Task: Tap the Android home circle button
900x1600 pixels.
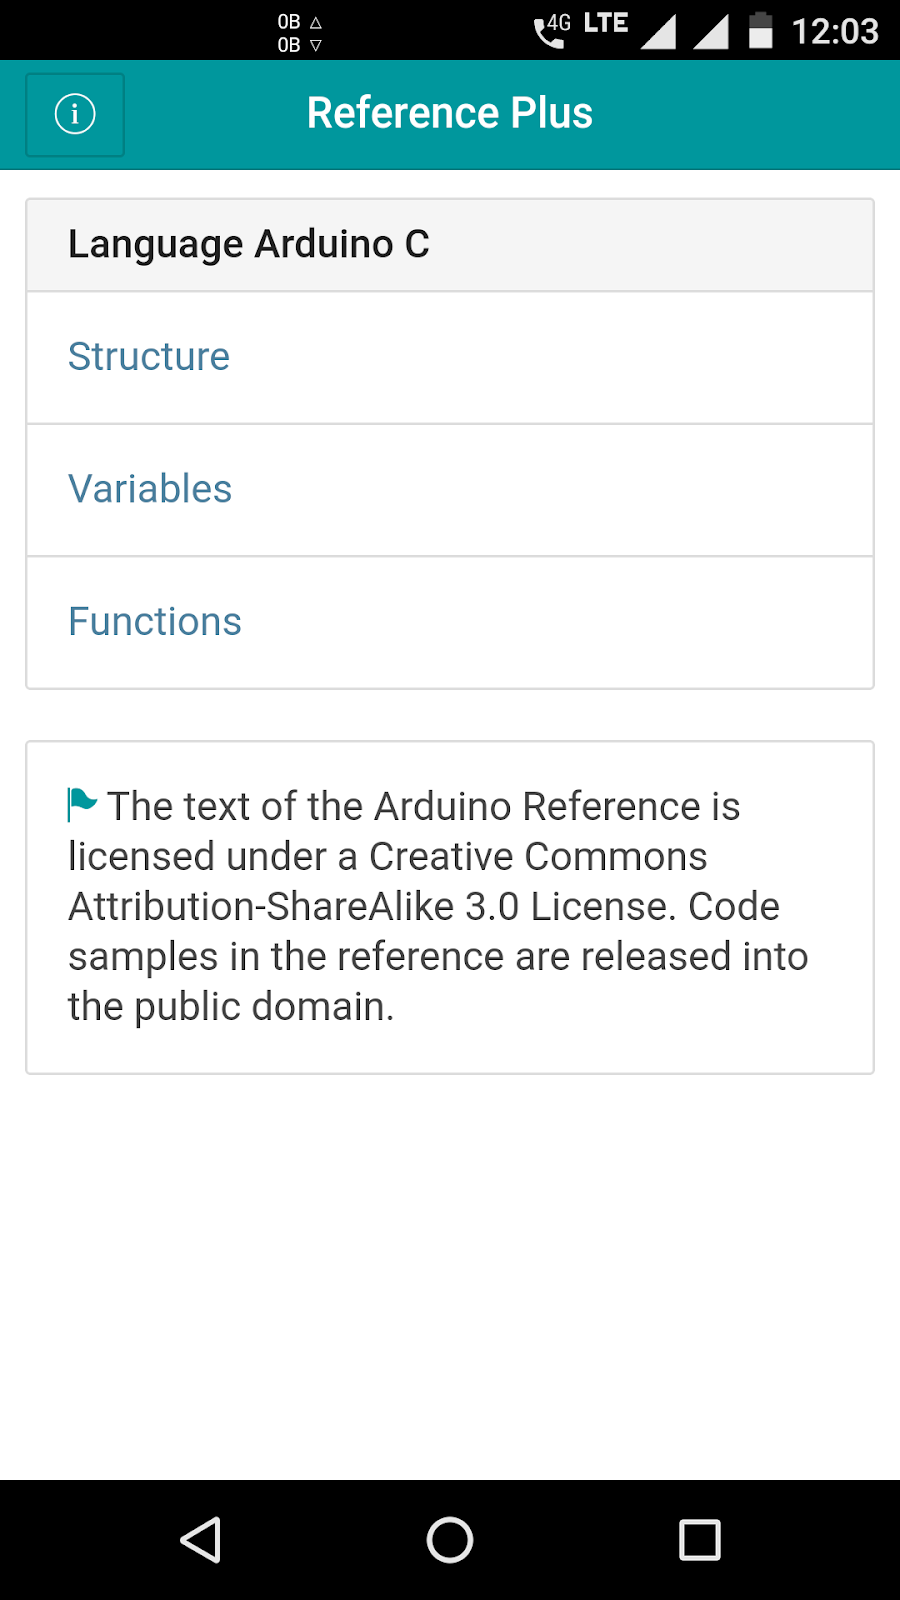Action: (450, 1540)
